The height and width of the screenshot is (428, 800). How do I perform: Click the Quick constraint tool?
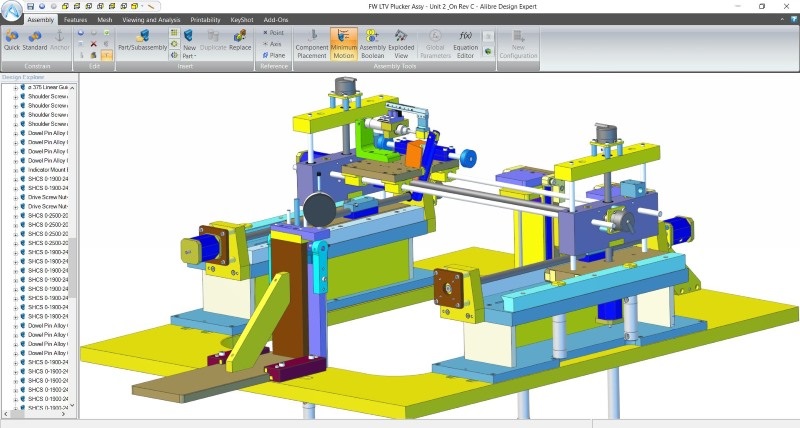(12, 41)
